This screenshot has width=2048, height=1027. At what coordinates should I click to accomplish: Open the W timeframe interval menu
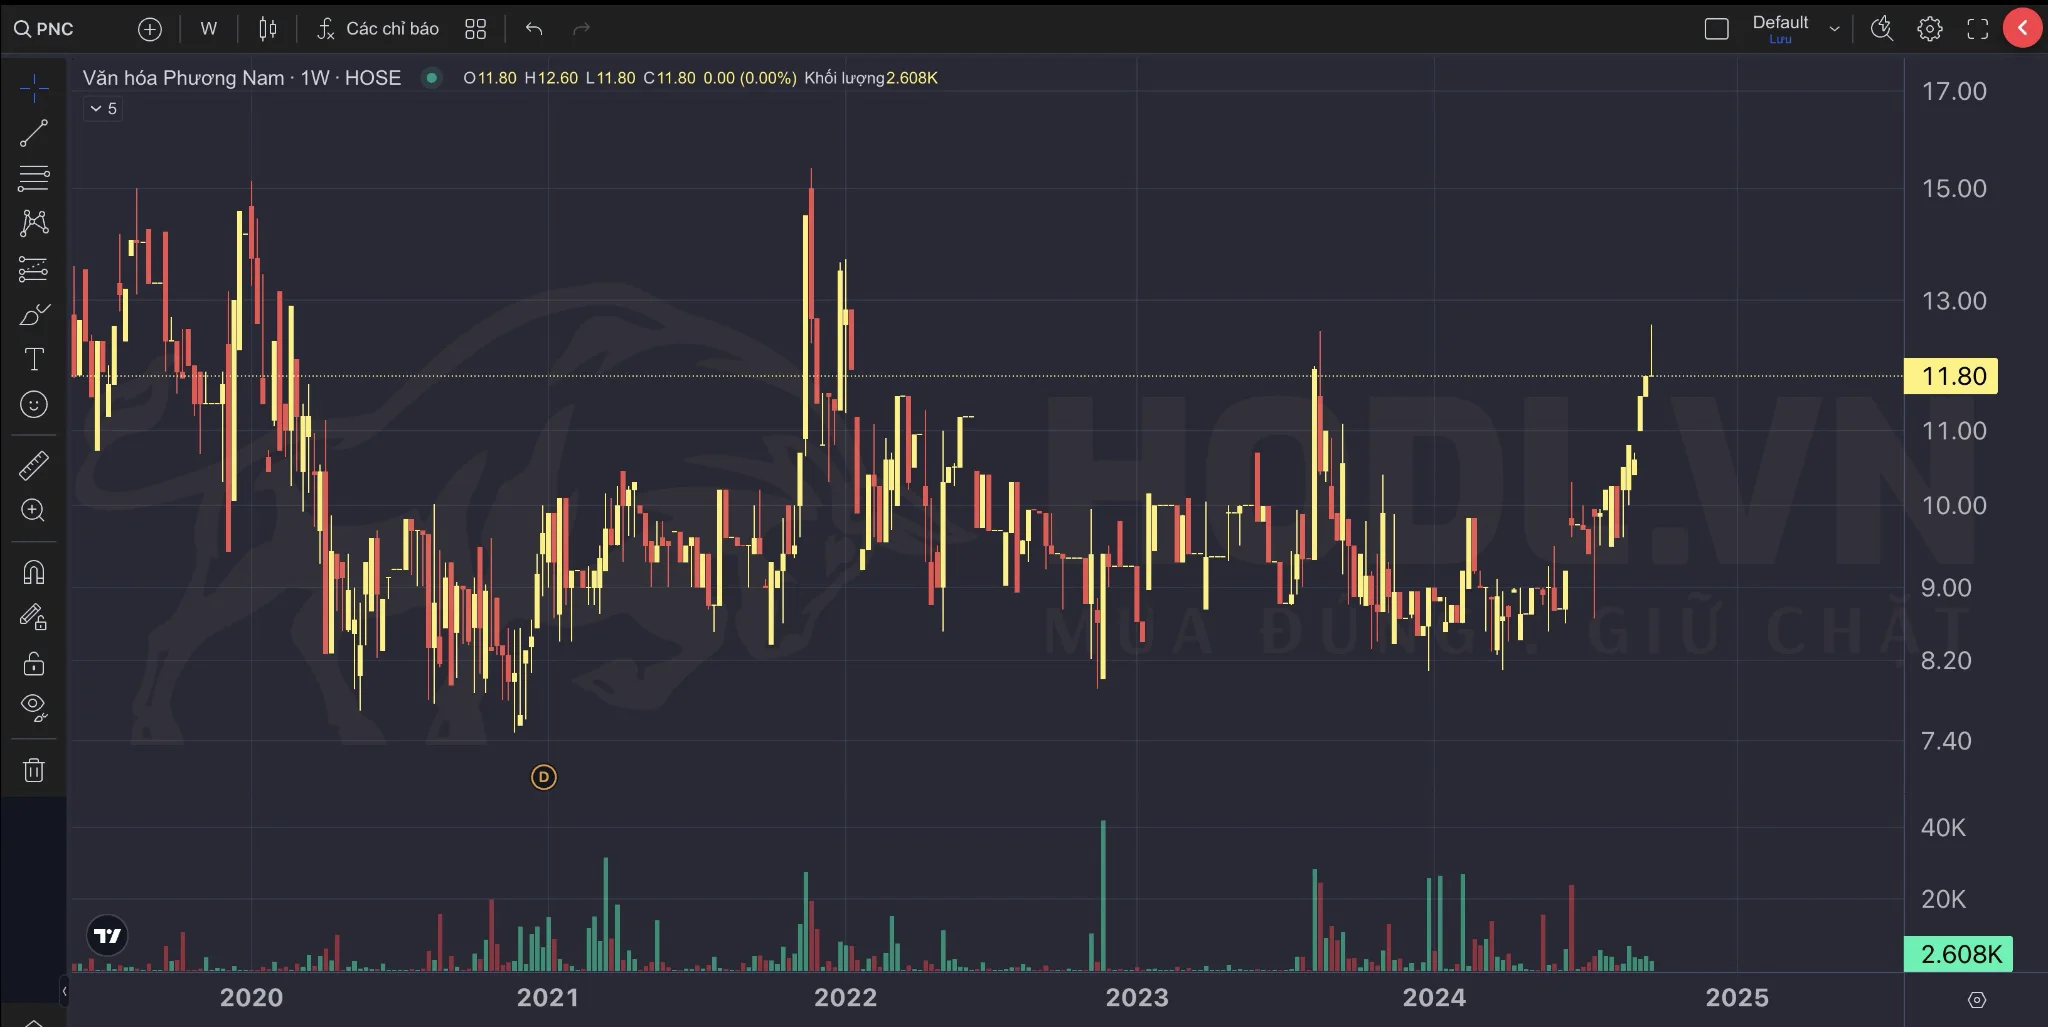point(208,29)
